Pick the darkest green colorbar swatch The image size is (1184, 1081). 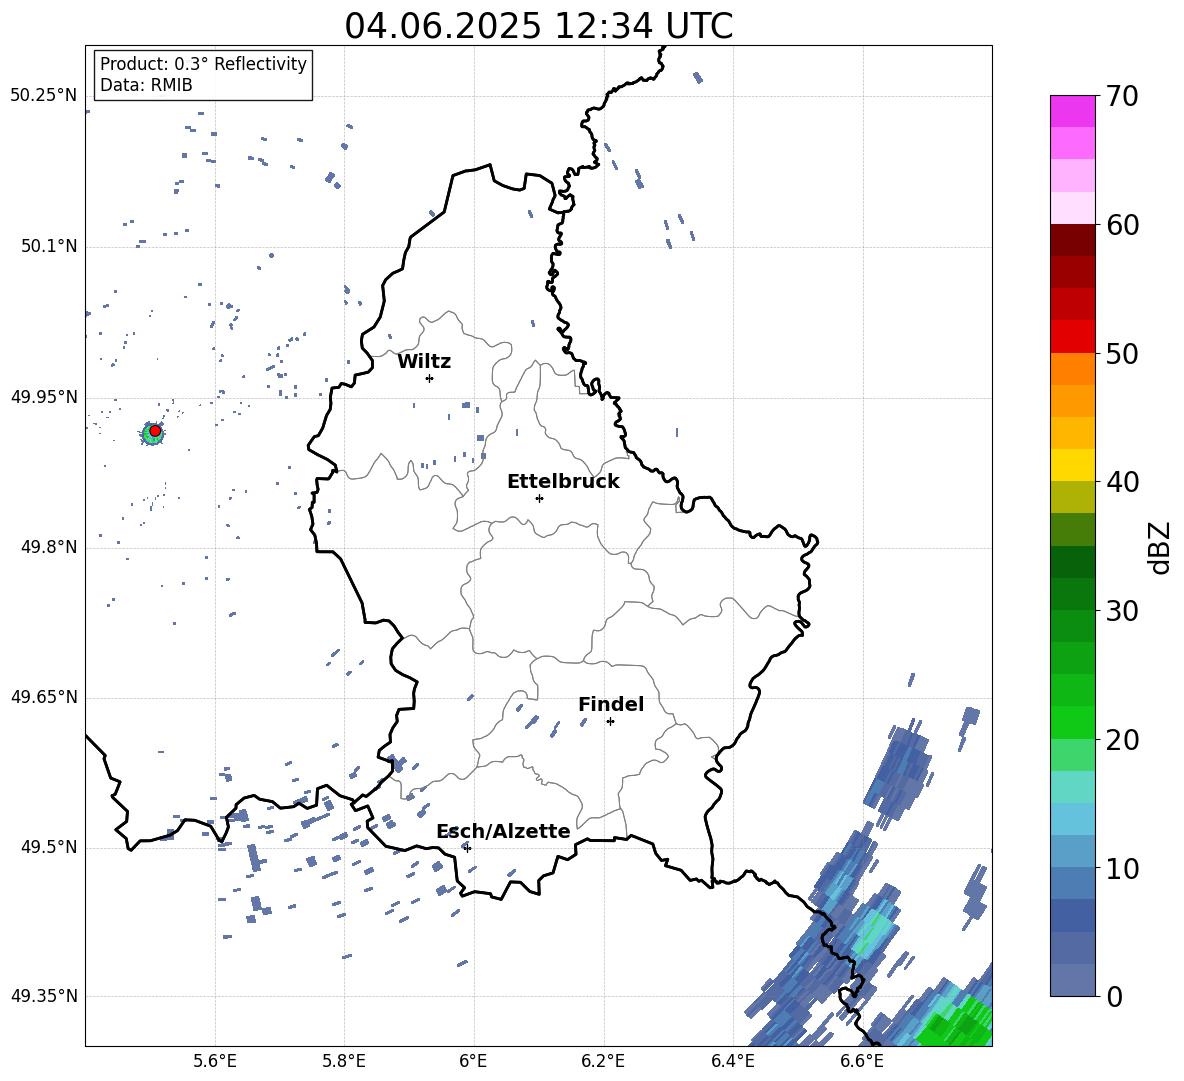point(1072,562)
